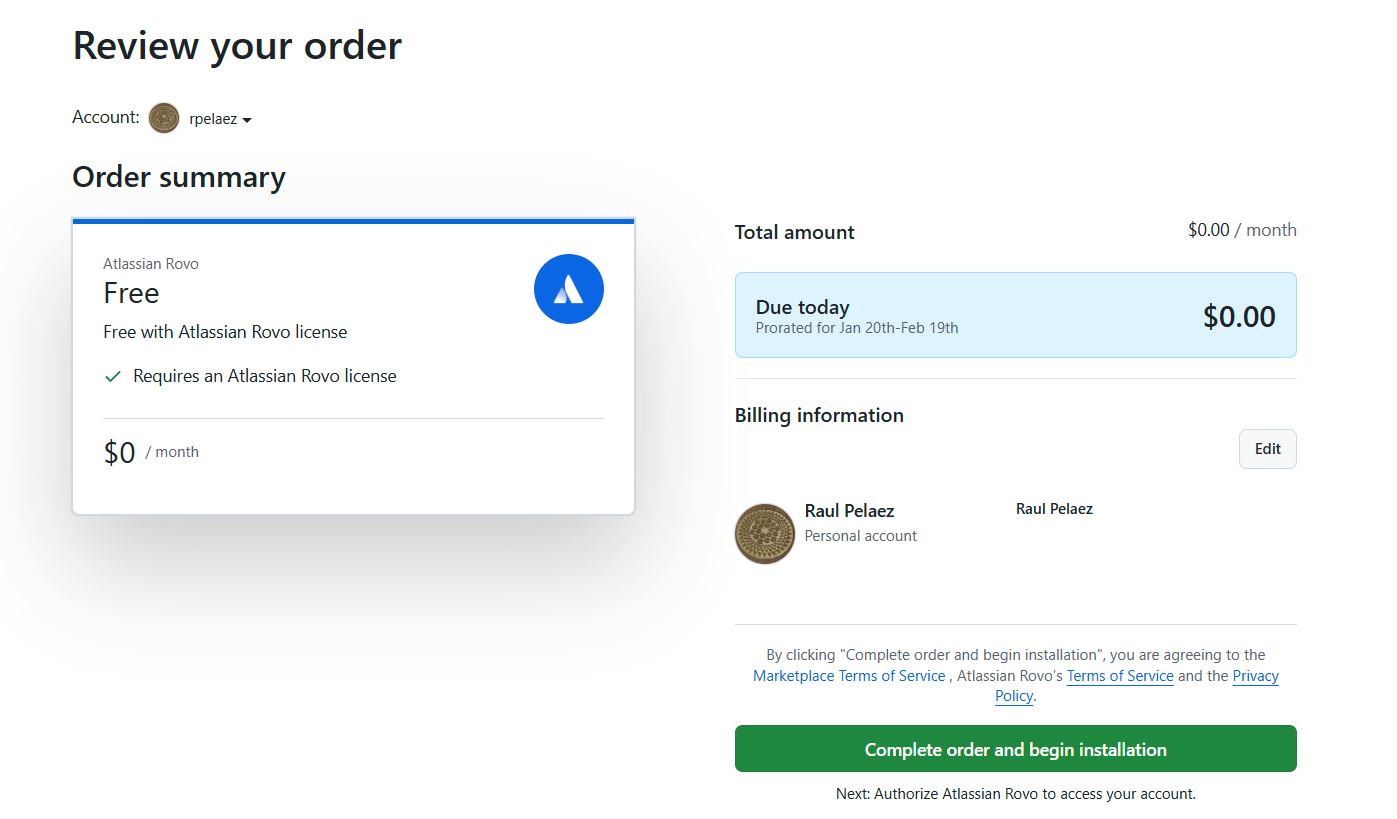Open Atlassian Rovo's Terms of Service link
The image size is (1397, 819).
click(1120, 676)
